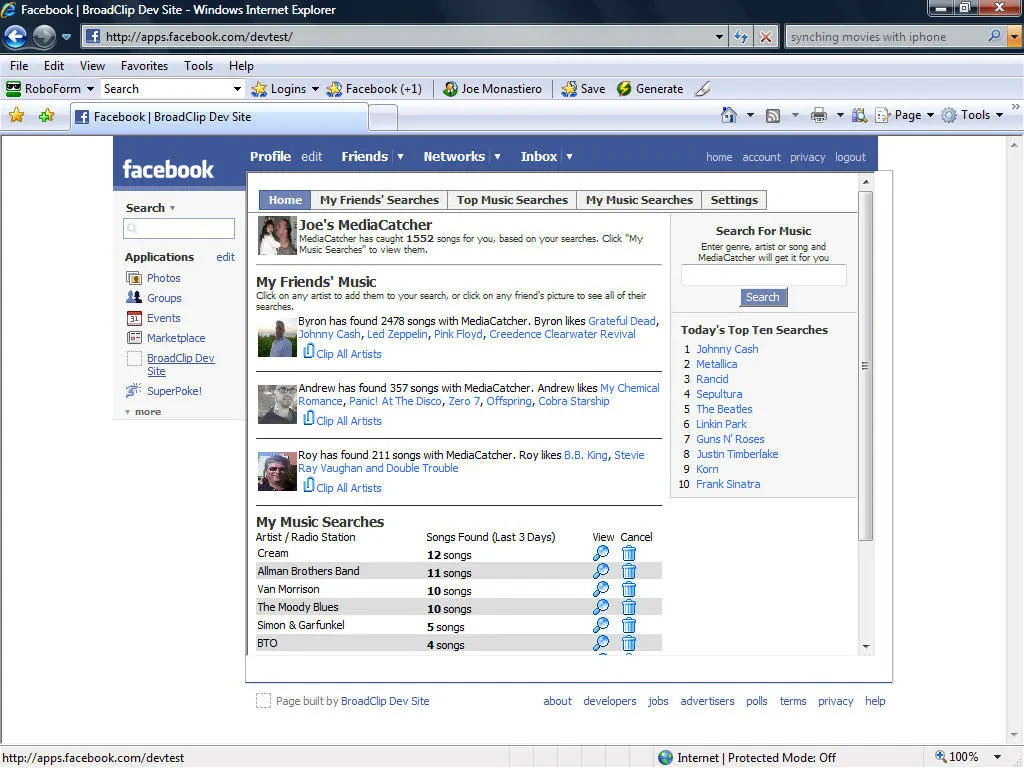Open the Favorites menu
The width and height of the screenshot is (1024, 768).
click(144, 66)
